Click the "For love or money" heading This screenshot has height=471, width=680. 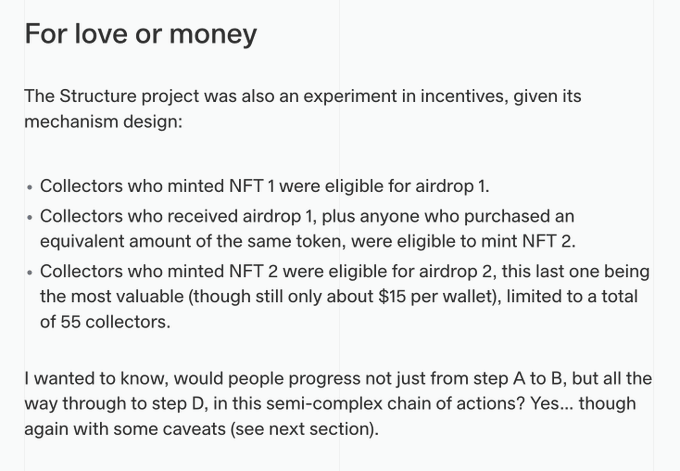point(140,35)
